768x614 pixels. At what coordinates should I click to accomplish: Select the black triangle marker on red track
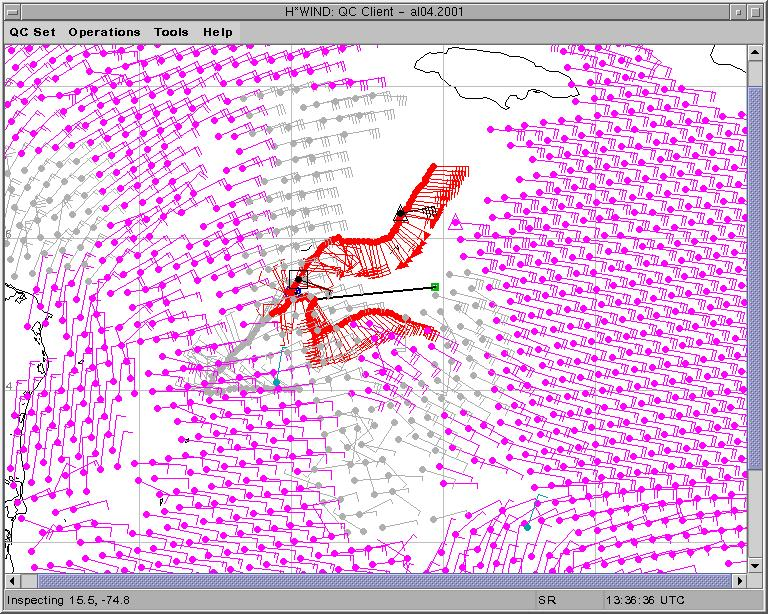pyautogui.click(x=400, y=211)
